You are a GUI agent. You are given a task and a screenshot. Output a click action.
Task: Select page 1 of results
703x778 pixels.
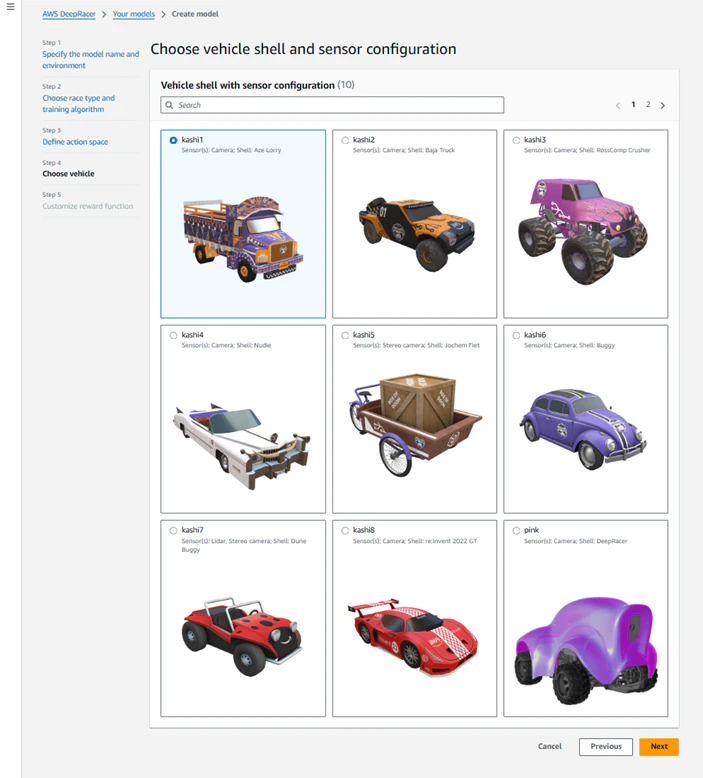click(633, 105)
